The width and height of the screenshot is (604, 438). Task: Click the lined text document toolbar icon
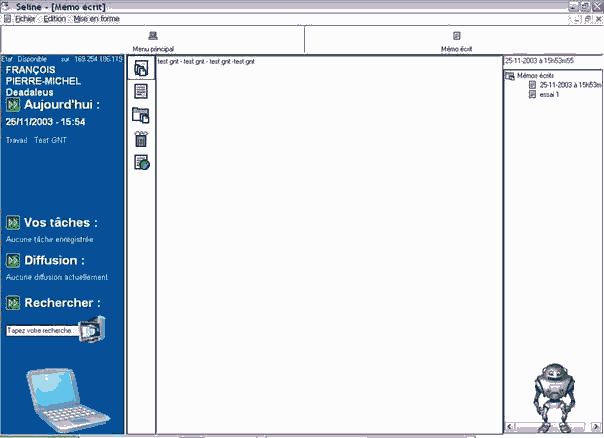click(x=141, y=91)
